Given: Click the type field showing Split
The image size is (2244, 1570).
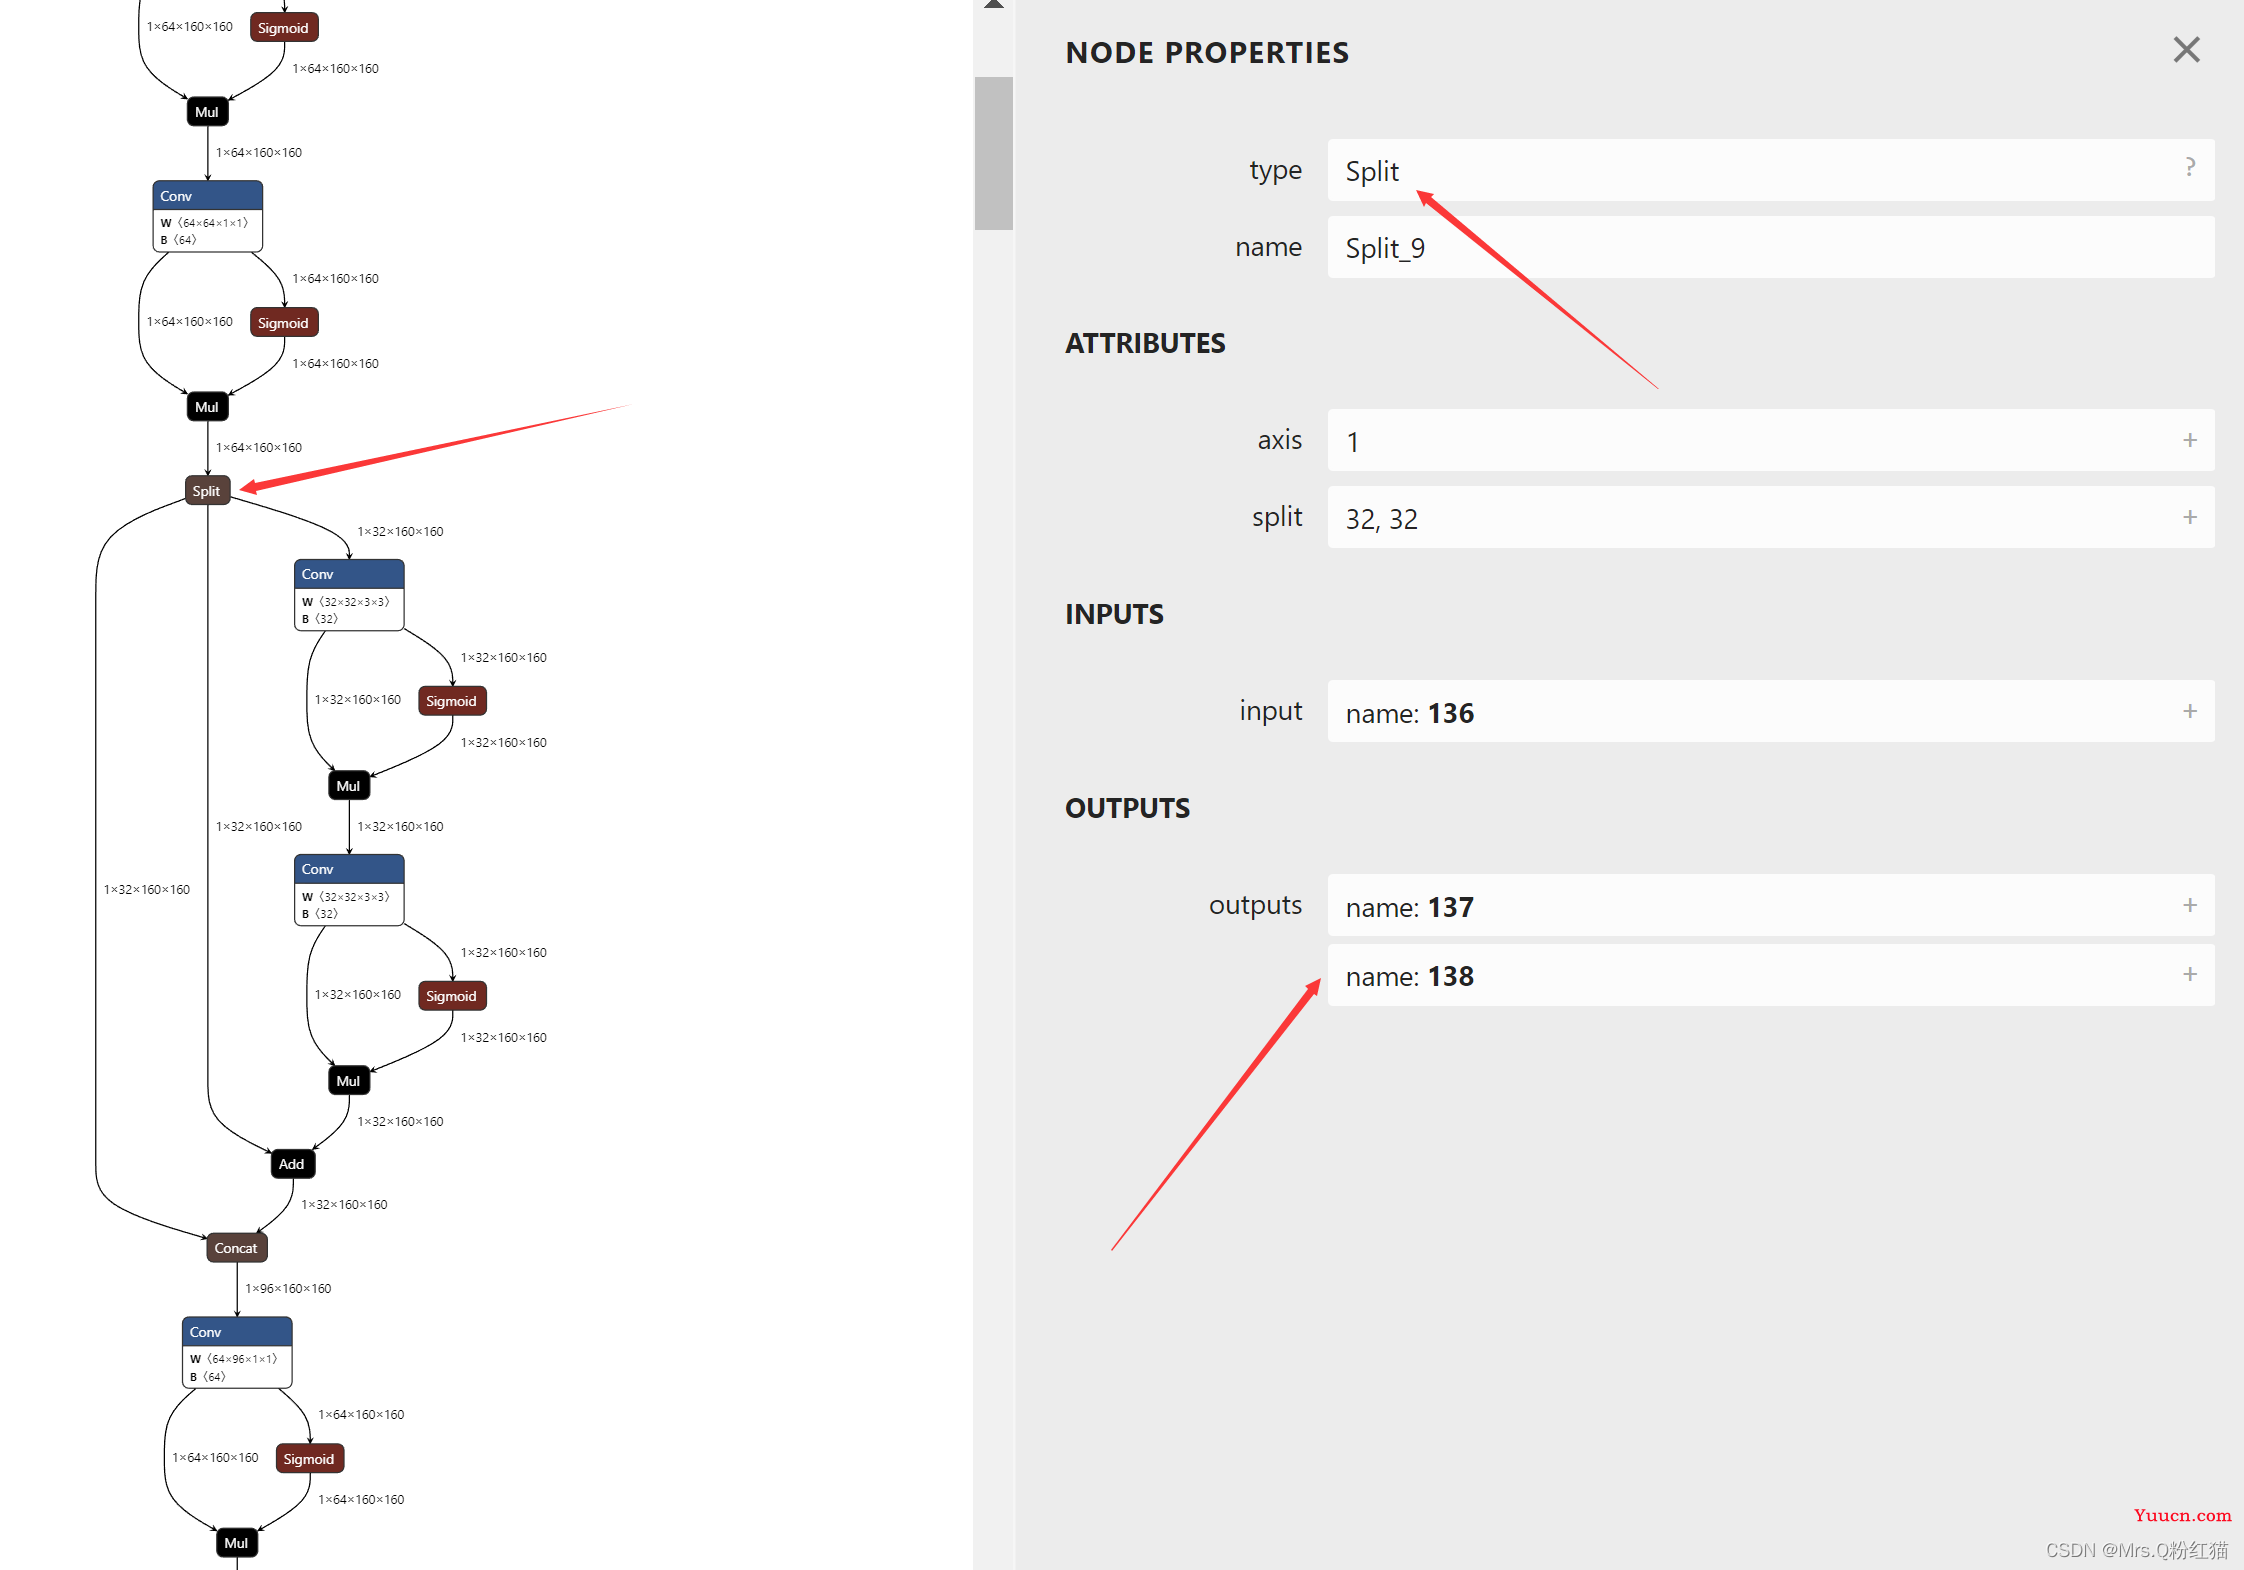Looking at the screenshot, I should (x=1770, y=170).
